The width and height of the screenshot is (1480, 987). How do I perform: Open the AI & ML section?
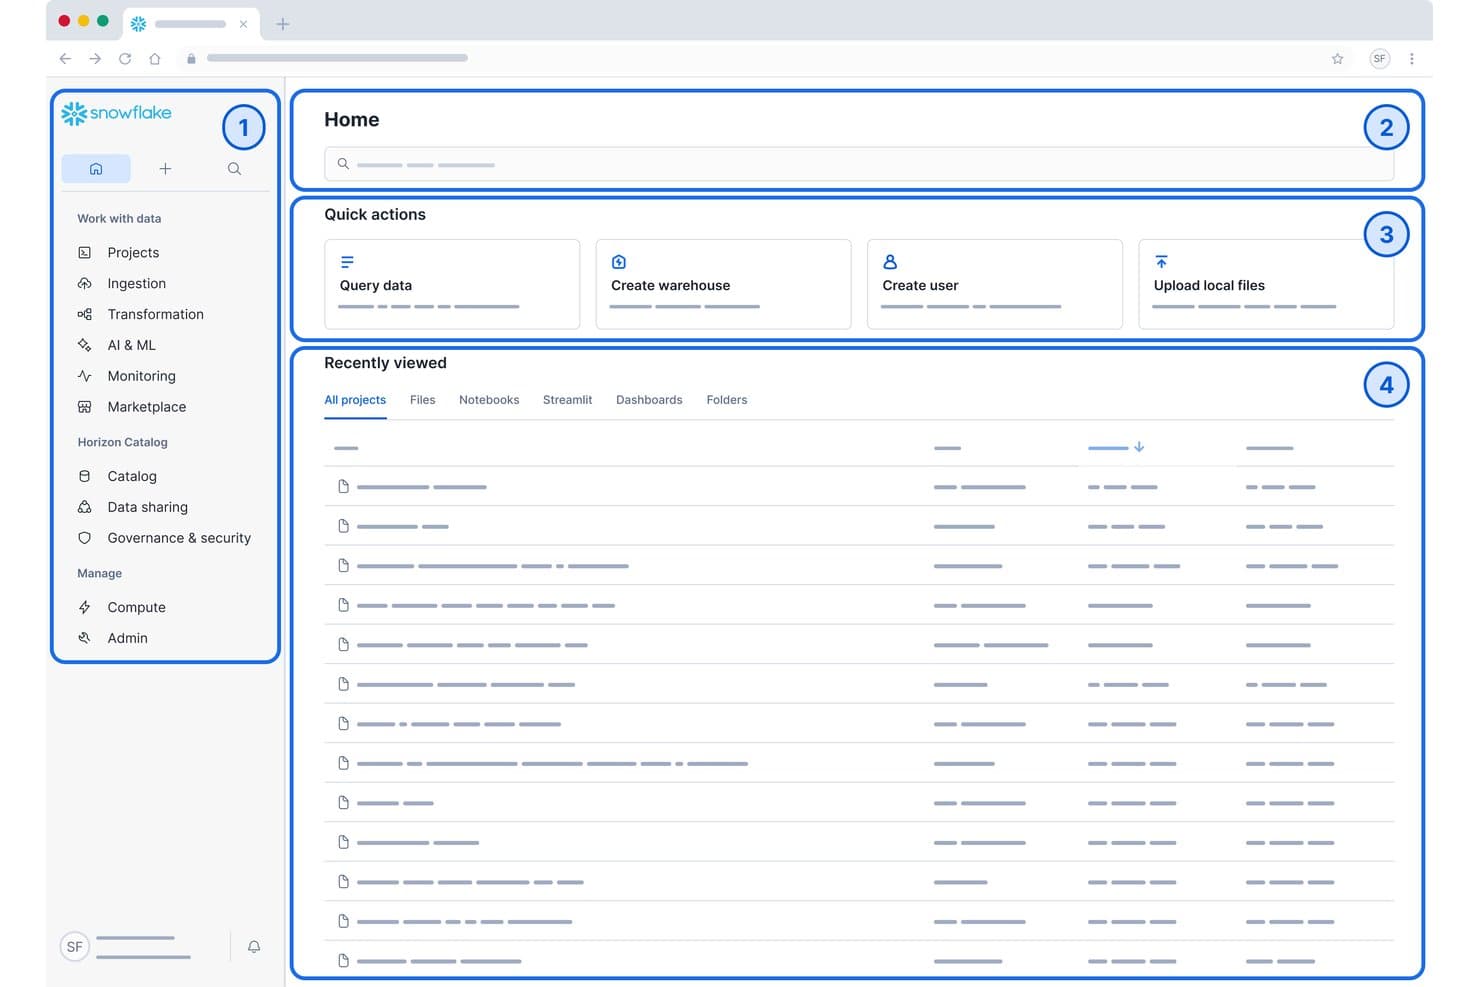[131, 345]
